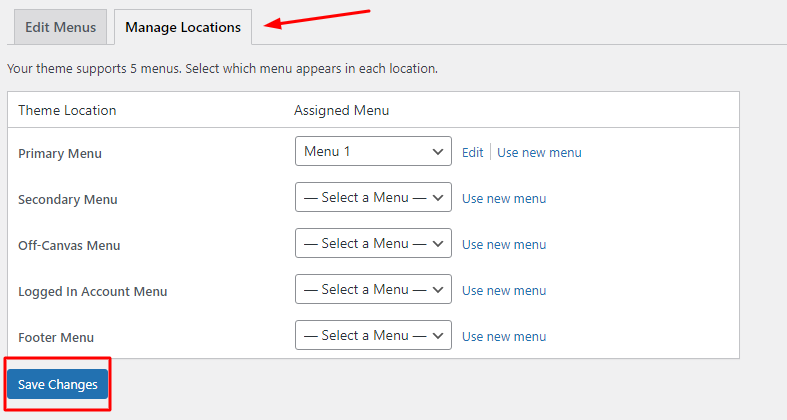Click the Assigned Menu column header

click(x=341, y=110)
